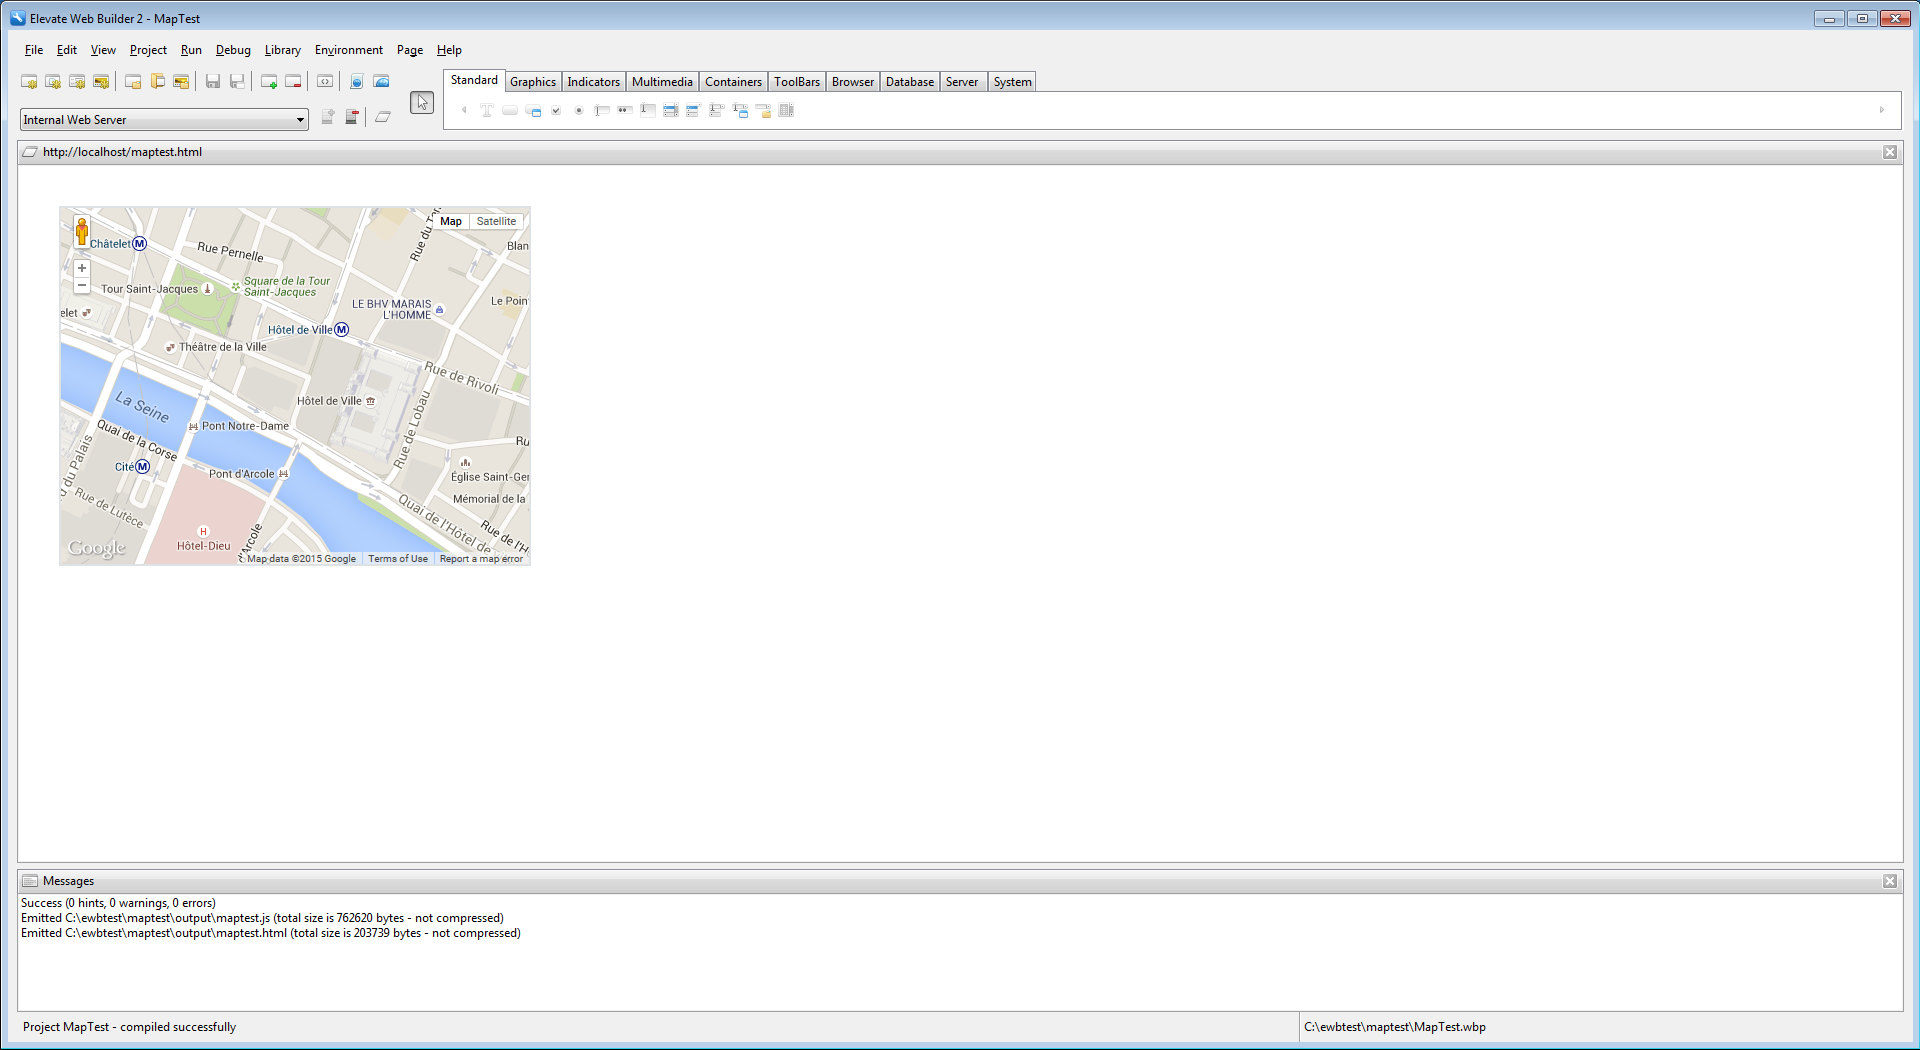Click the view source code brackets icon

325,82
